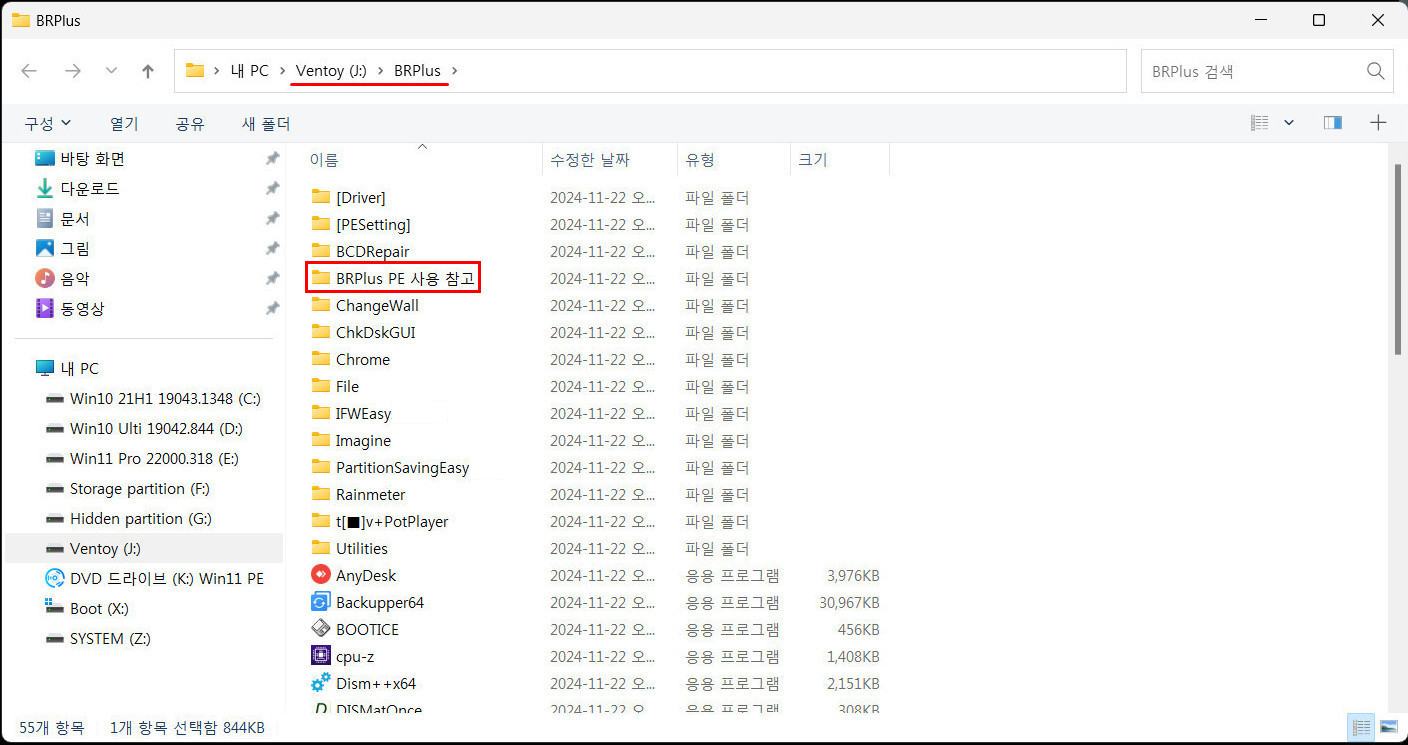
Task: Go back with the back arrow
Action: point(29,71)
